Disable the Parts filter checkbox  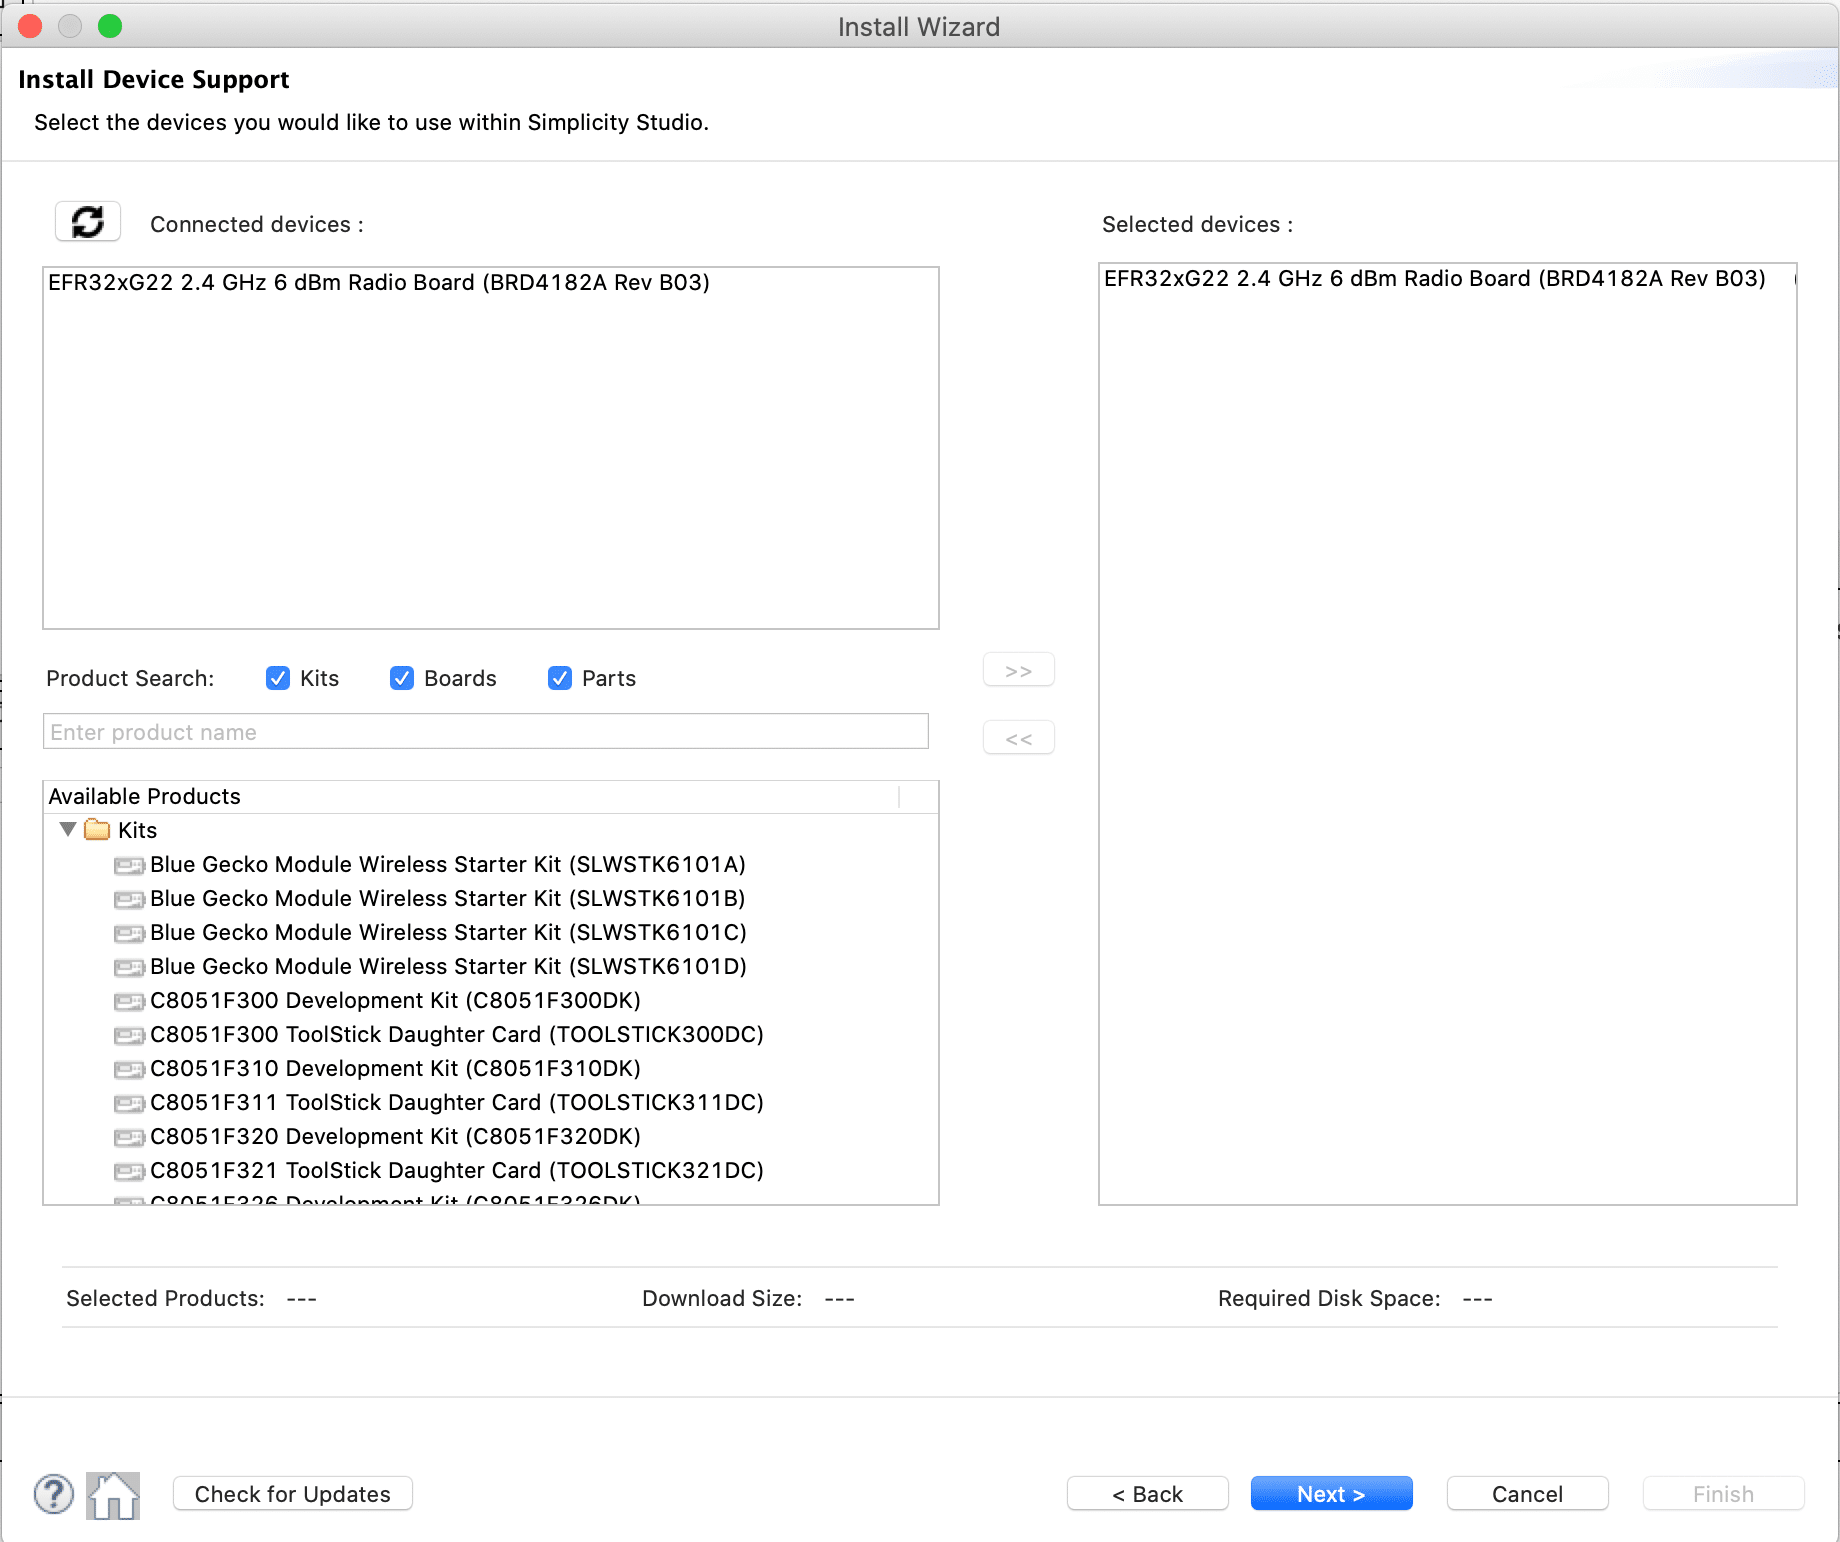coord(560,678)
